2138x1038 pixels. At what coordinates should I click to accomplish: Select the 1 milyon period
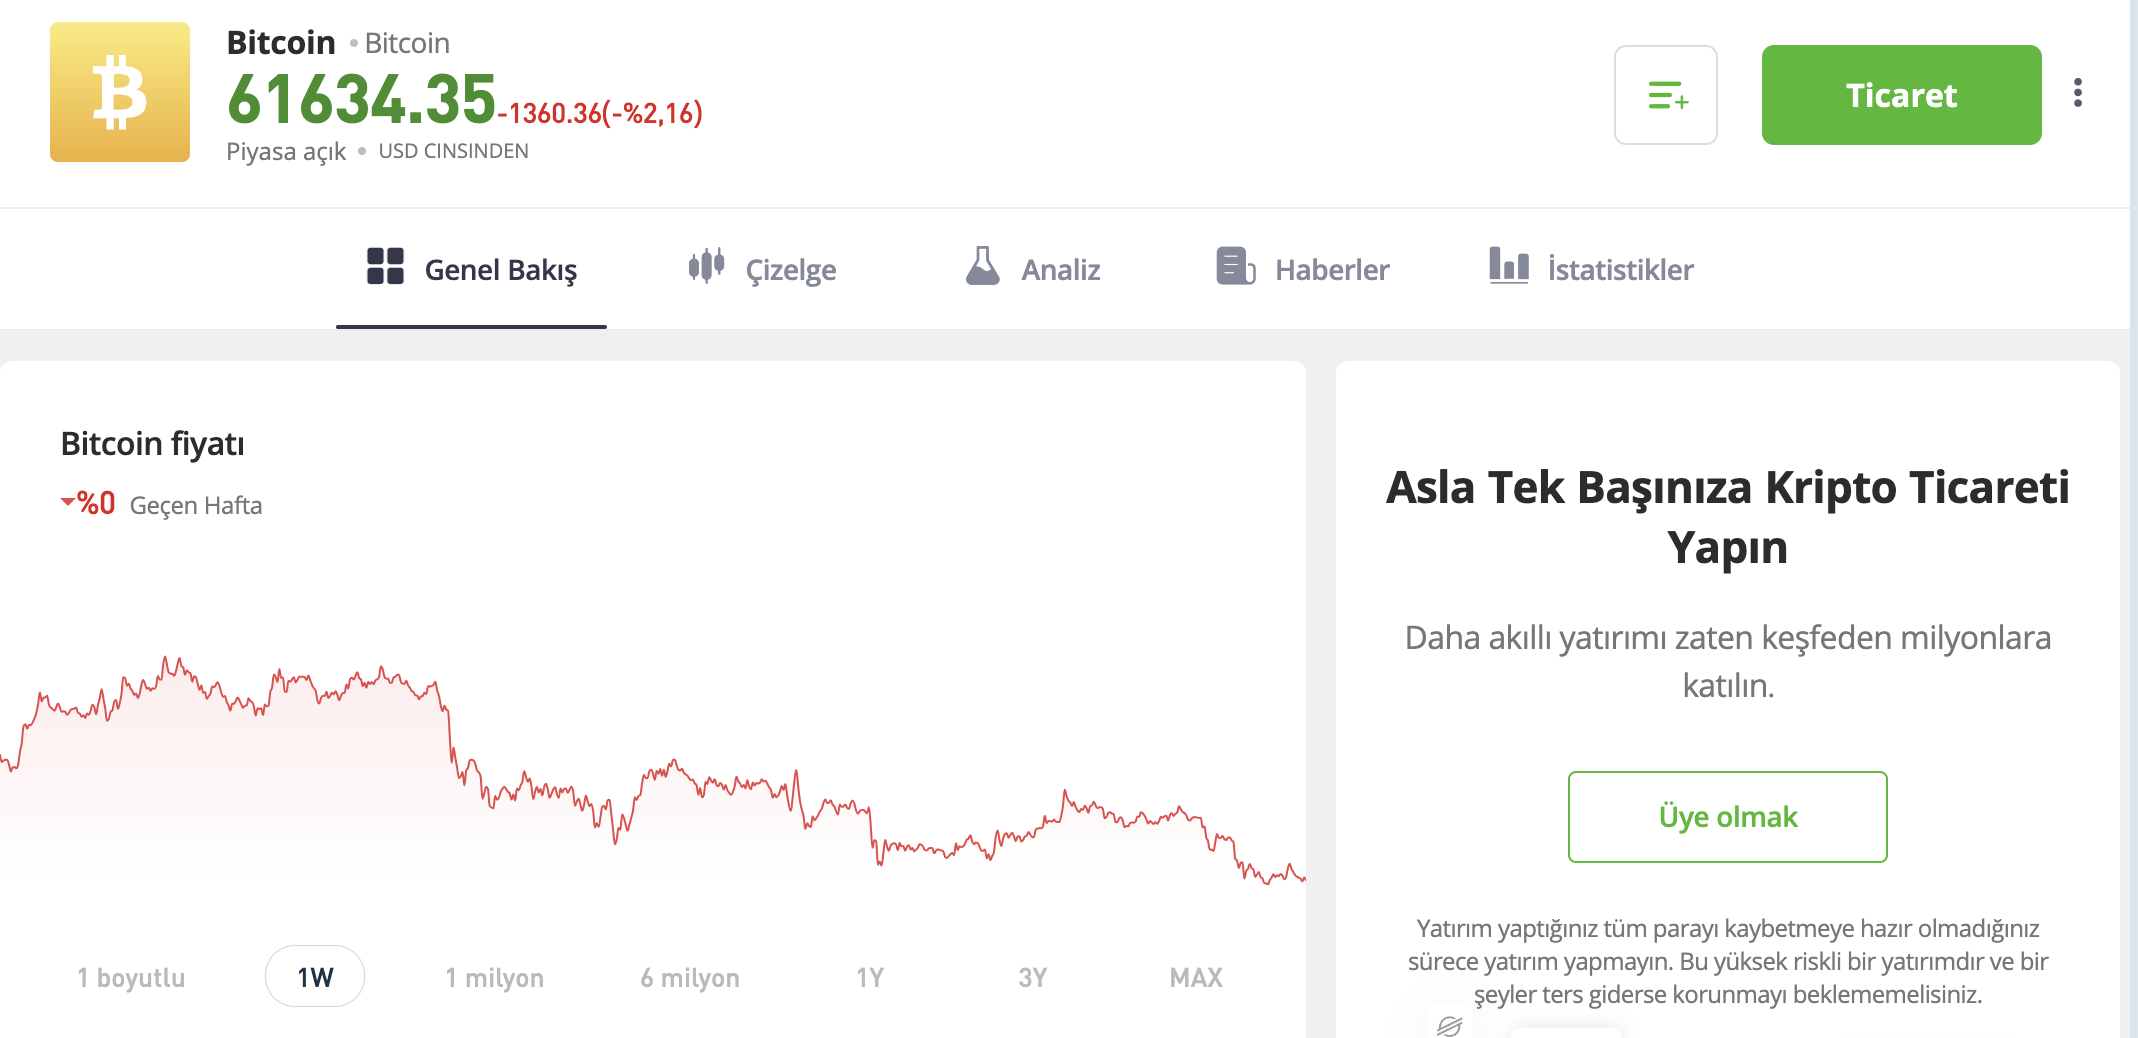point(494,975)
